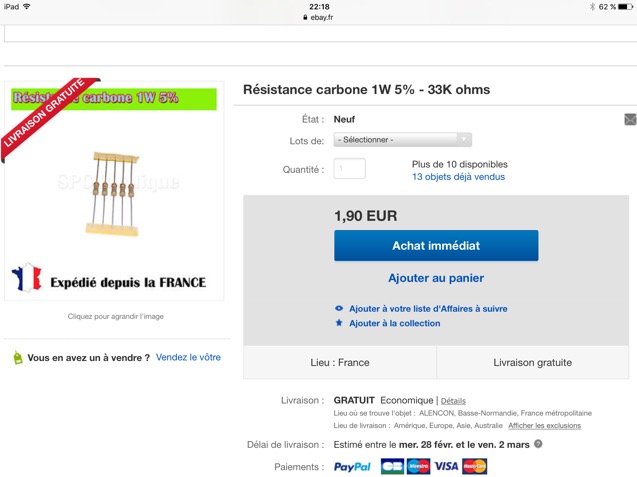Click the green price tag icon
The width and height of the screenshot is (637, 477).
pyautogui.click(x=17, y=357)
